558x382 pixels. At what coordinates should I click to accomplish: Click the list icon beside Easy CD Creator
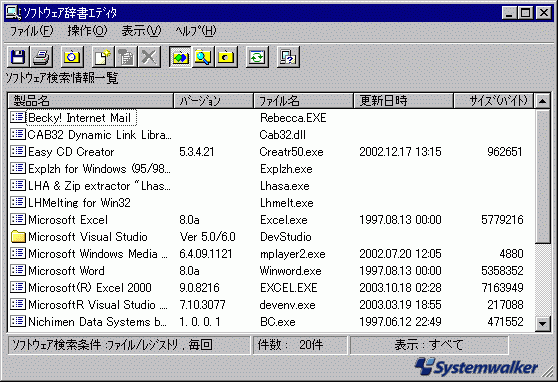(x=18, y=151)
